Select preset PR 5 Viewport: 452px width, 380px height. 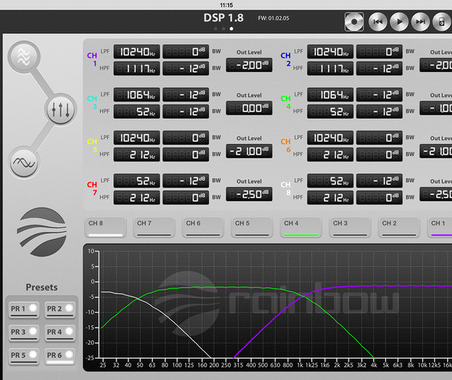pyautogui.click(x=24, y=356)
